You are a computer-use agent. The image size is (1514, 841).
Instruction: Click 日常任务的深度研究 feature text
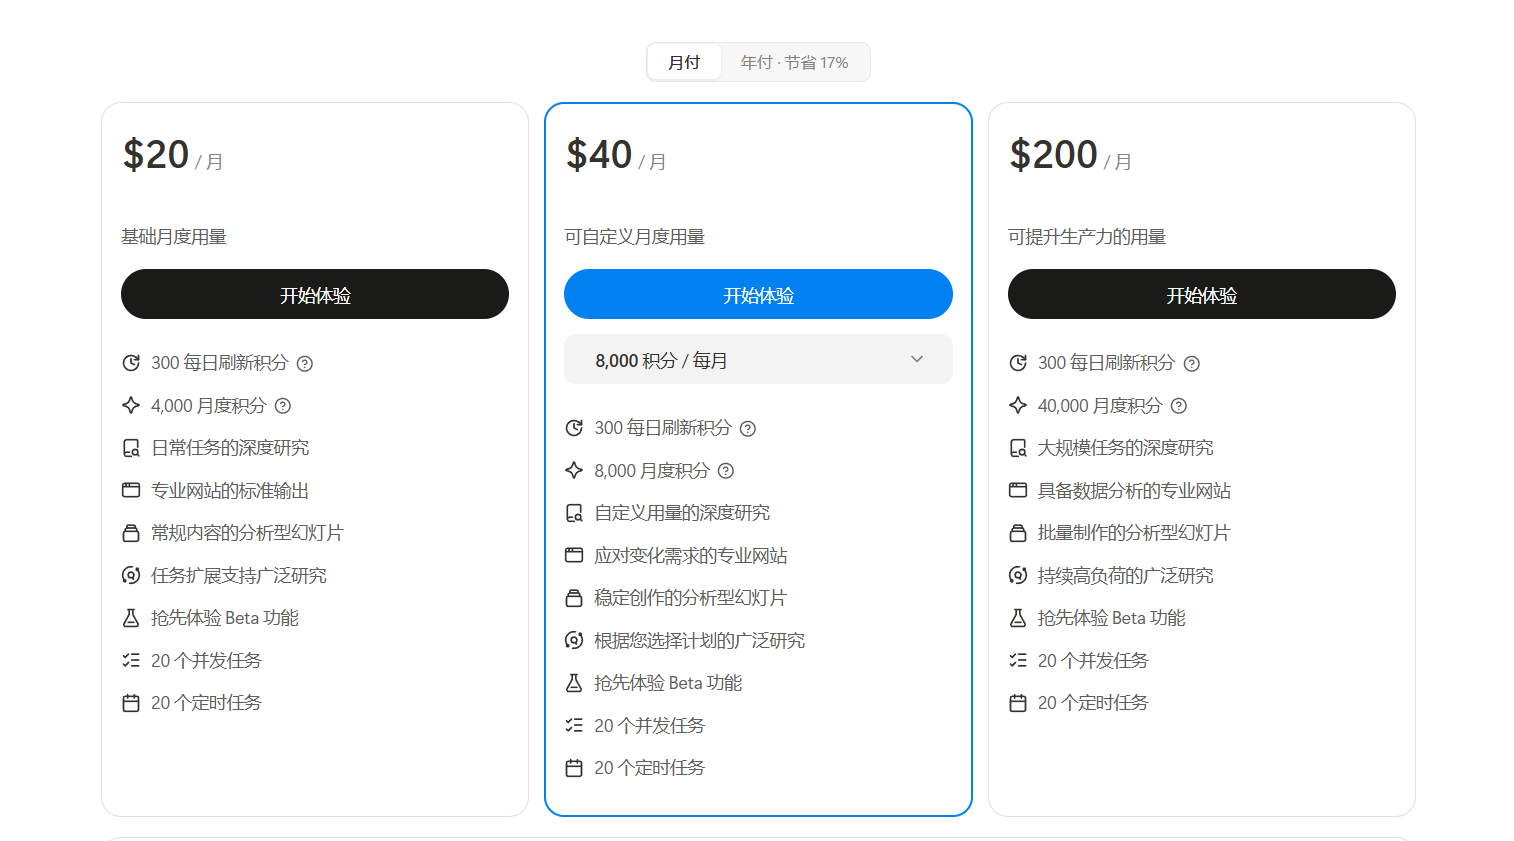230,448
